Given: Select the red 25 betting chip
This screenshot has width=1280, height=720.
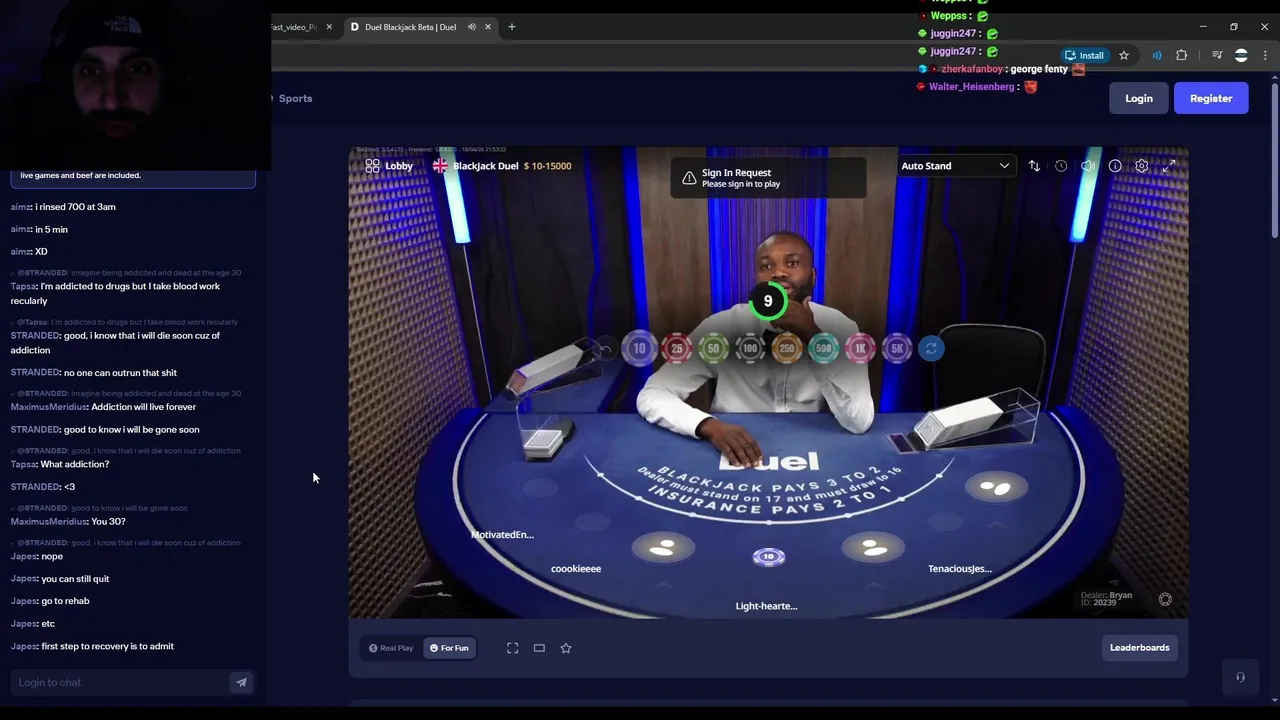Looking at the screenshot, I should (677, 348).
